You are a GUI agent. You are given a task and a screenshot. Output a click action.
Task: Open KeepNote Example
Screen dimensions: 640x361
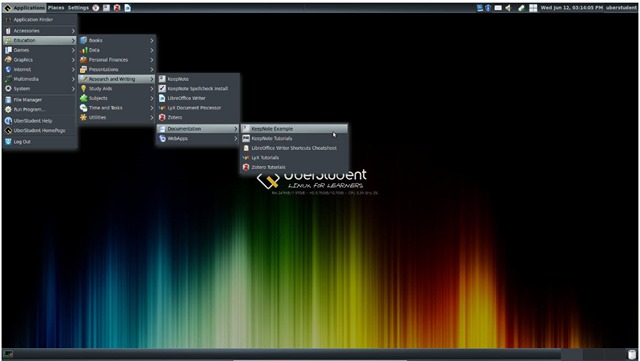click(x=294, y=129)
